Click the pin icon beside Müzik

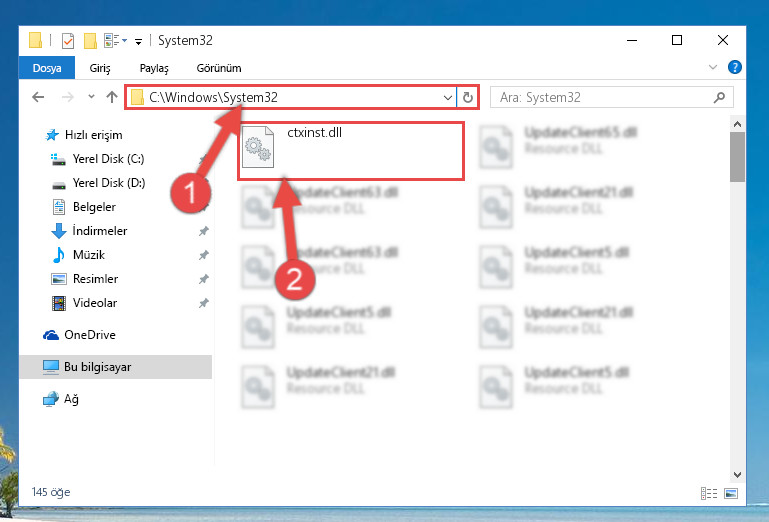(204, 255)
